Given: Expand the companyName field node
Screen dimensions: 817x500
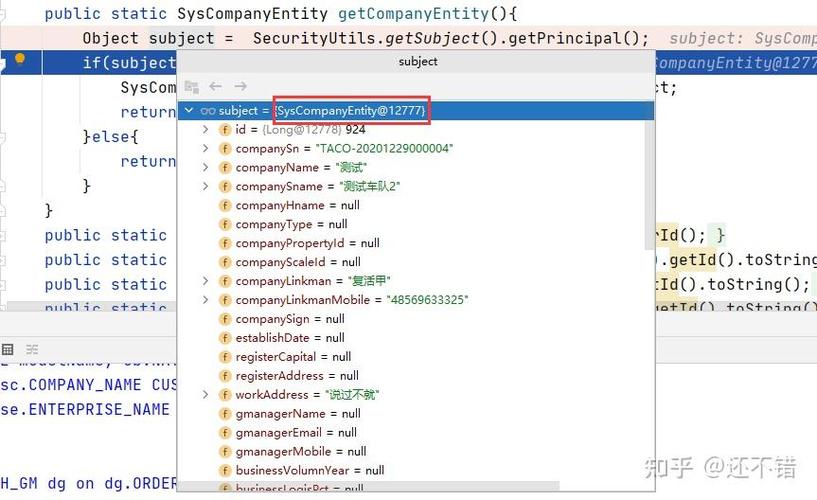Looking at the screenshot, I should coord(205,167).
